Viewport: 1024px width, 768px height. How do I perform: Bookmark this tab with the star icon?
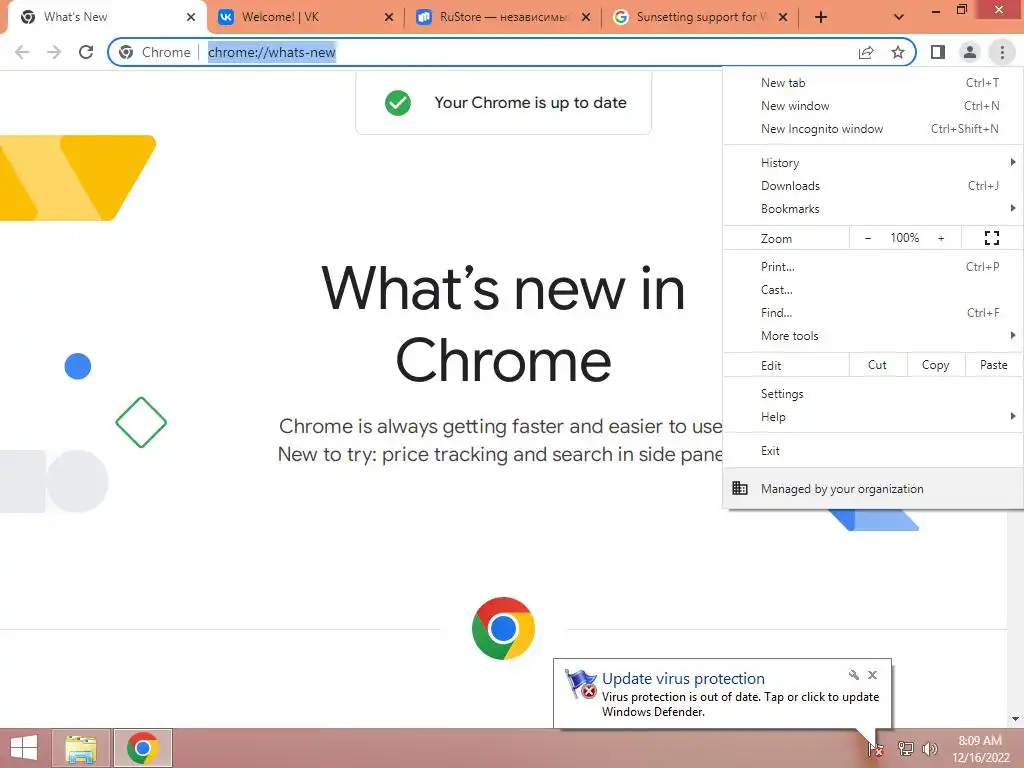pos(898,52)
